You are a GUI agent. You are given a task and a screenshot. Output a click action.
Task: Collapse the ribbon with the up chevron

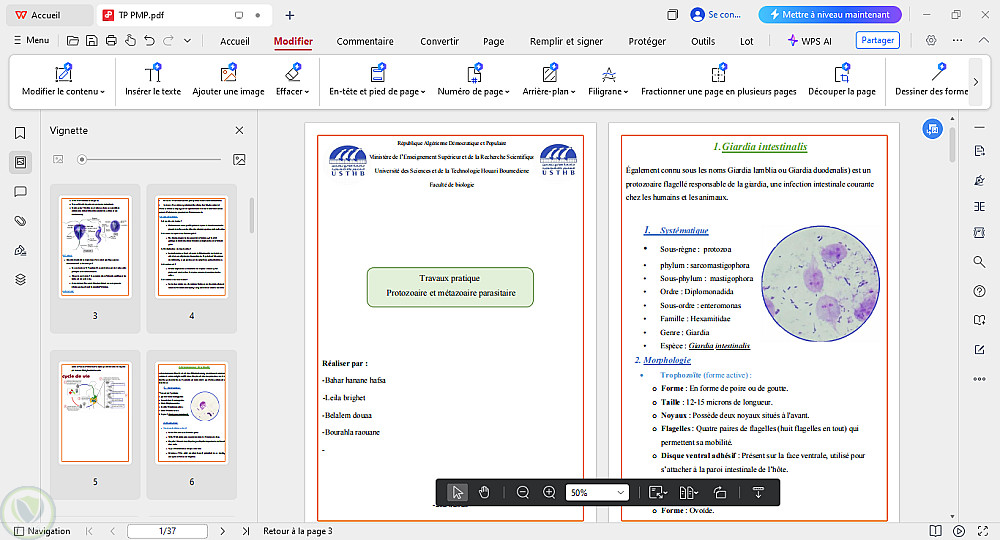coord(983,40)
